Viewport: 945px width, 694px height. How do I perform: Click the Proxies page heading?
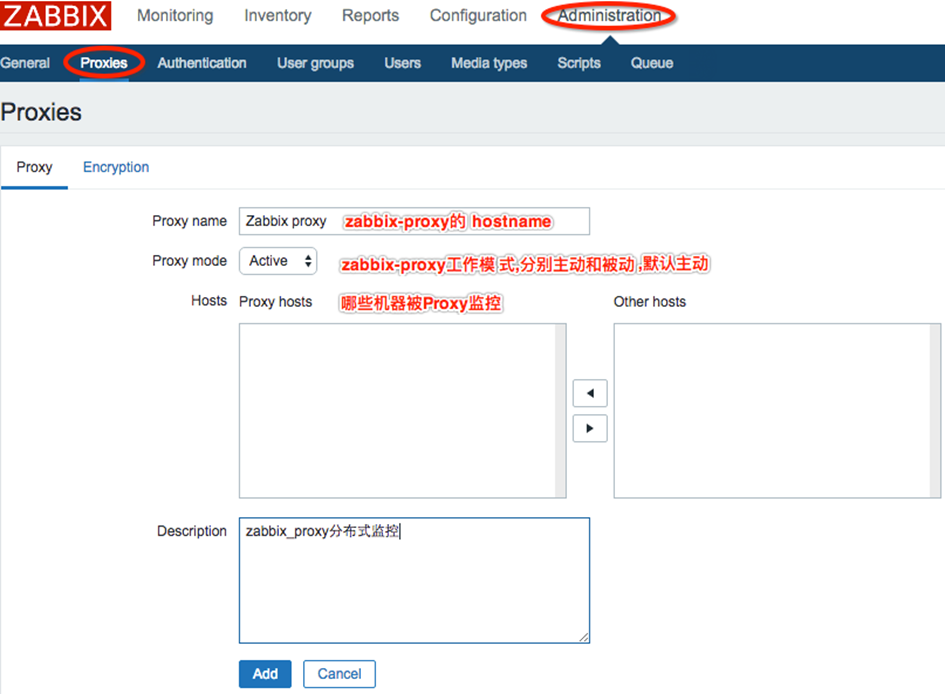tap(41, 112)
